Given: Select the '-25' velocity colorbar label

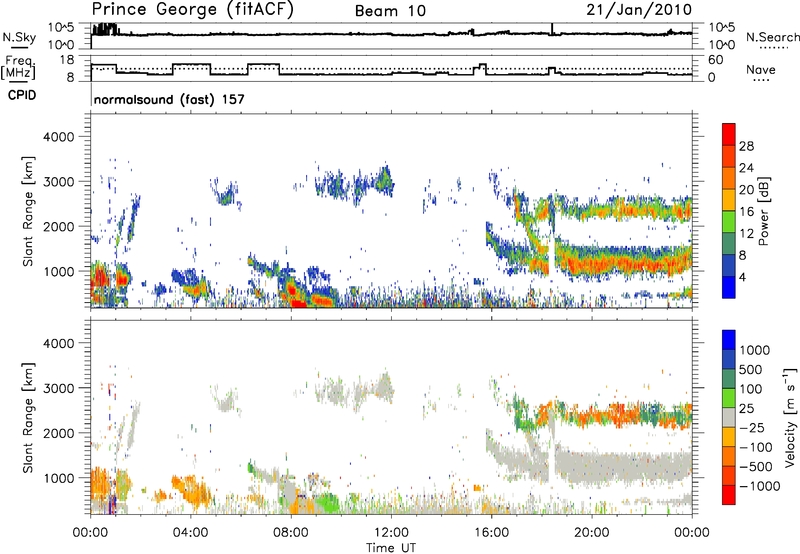Looking at the screenshot, I should (x=751, y=427).
